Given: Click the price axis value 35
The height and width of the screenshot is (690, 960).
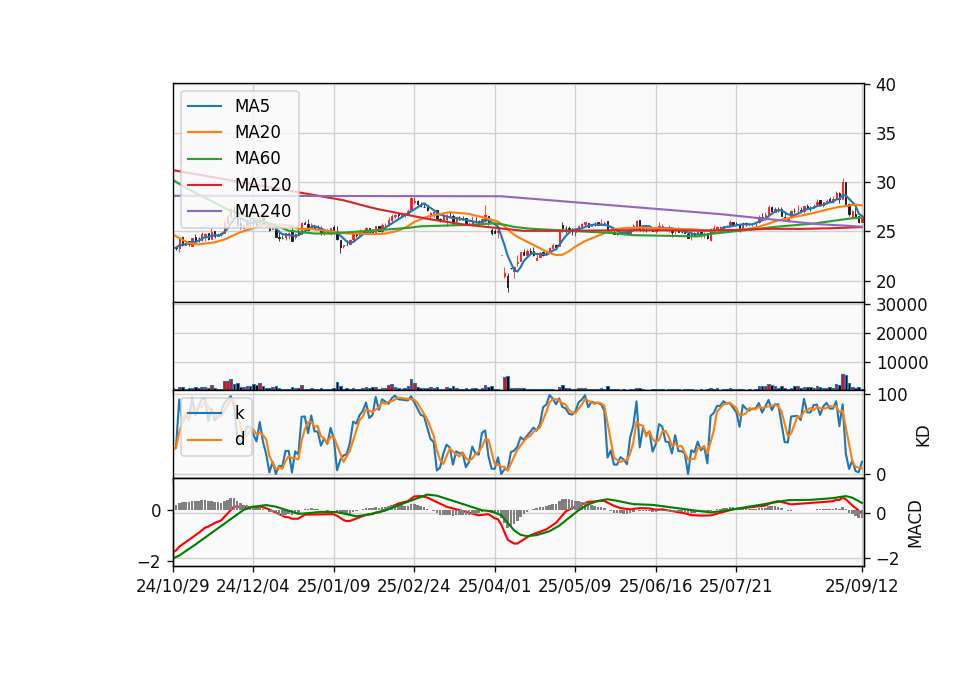Looking at the screenshot, I should click(886, 134).
